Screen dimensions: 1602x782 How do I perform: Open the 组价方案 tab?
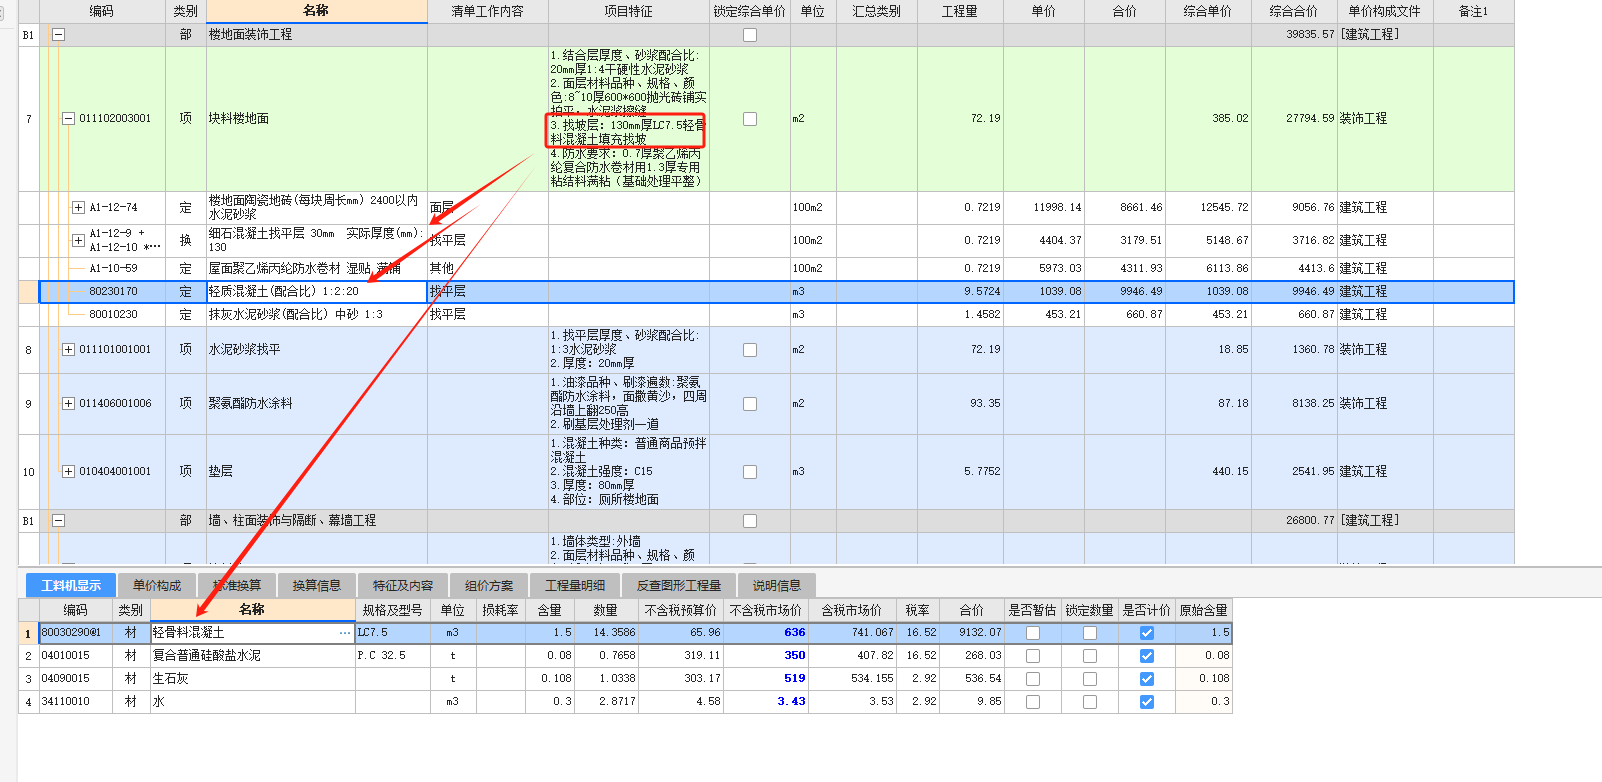(x=489, y=585)
